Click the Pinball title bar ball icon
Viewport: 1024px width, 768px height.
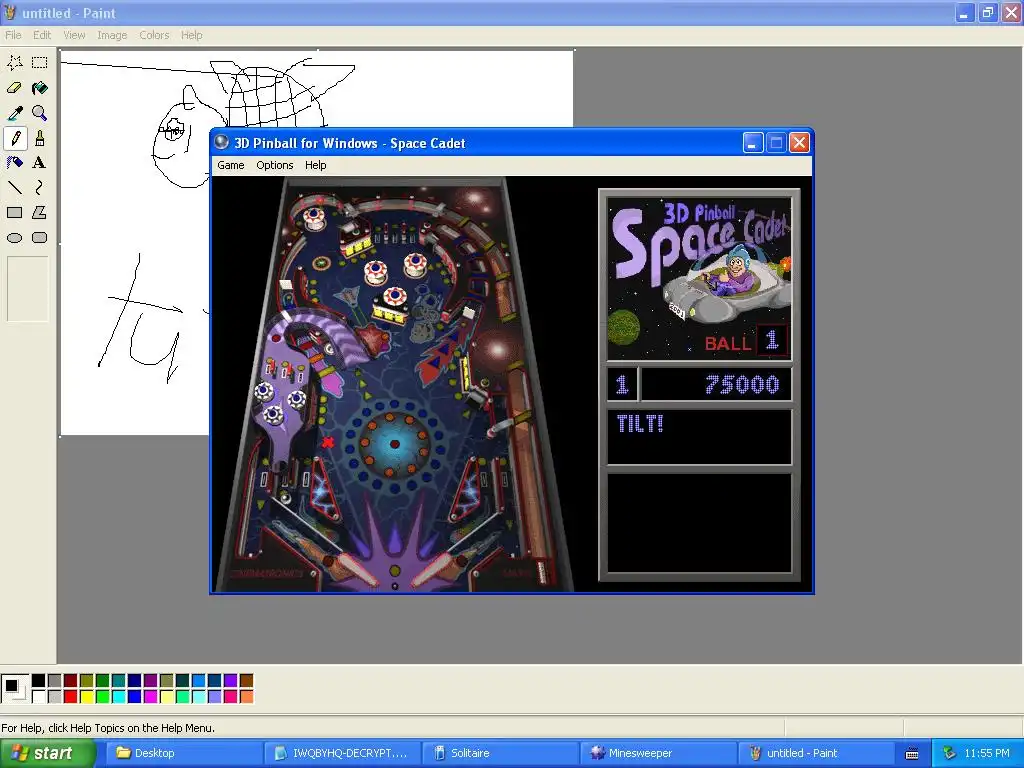(222, 142)
